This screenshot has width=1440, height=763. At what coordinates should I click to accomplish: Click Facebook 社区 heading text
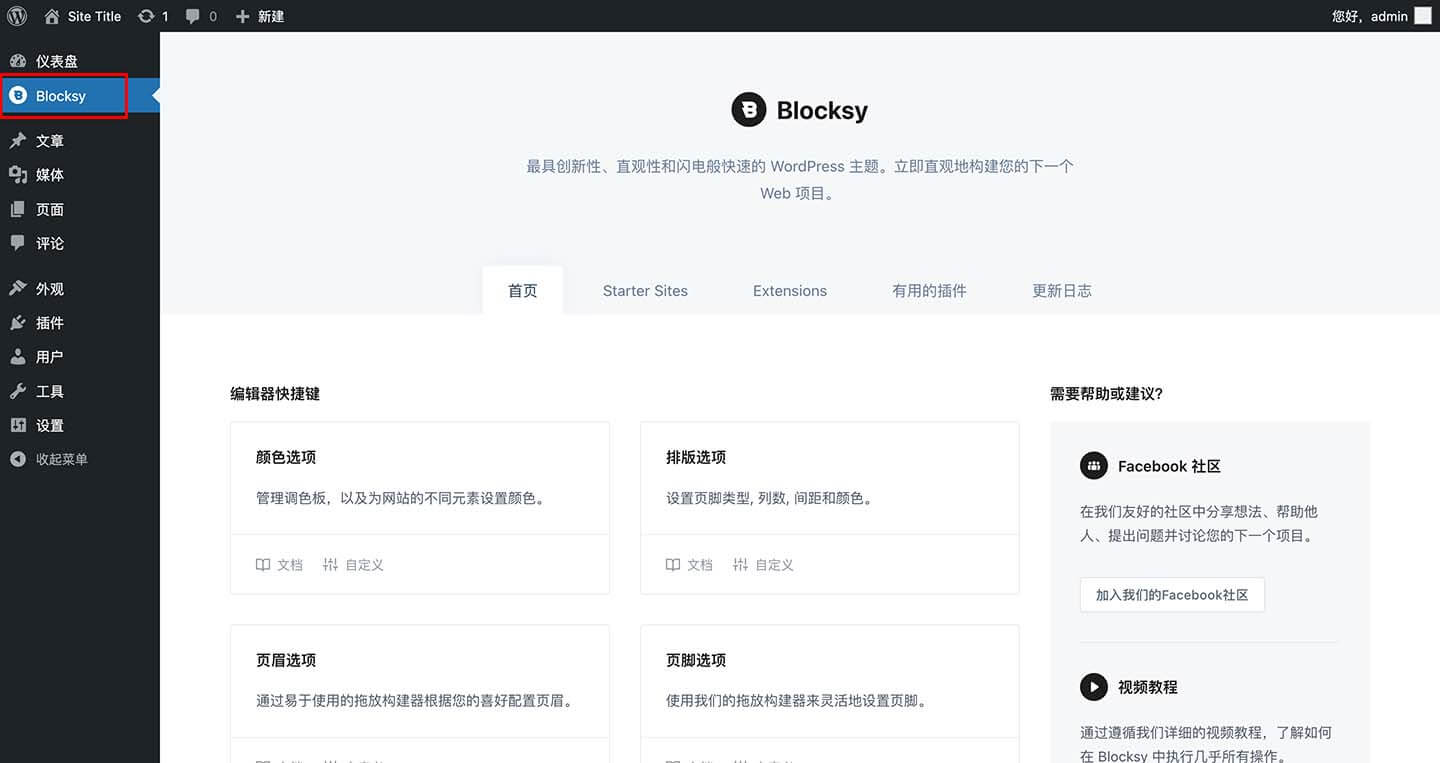(1169, 466)
